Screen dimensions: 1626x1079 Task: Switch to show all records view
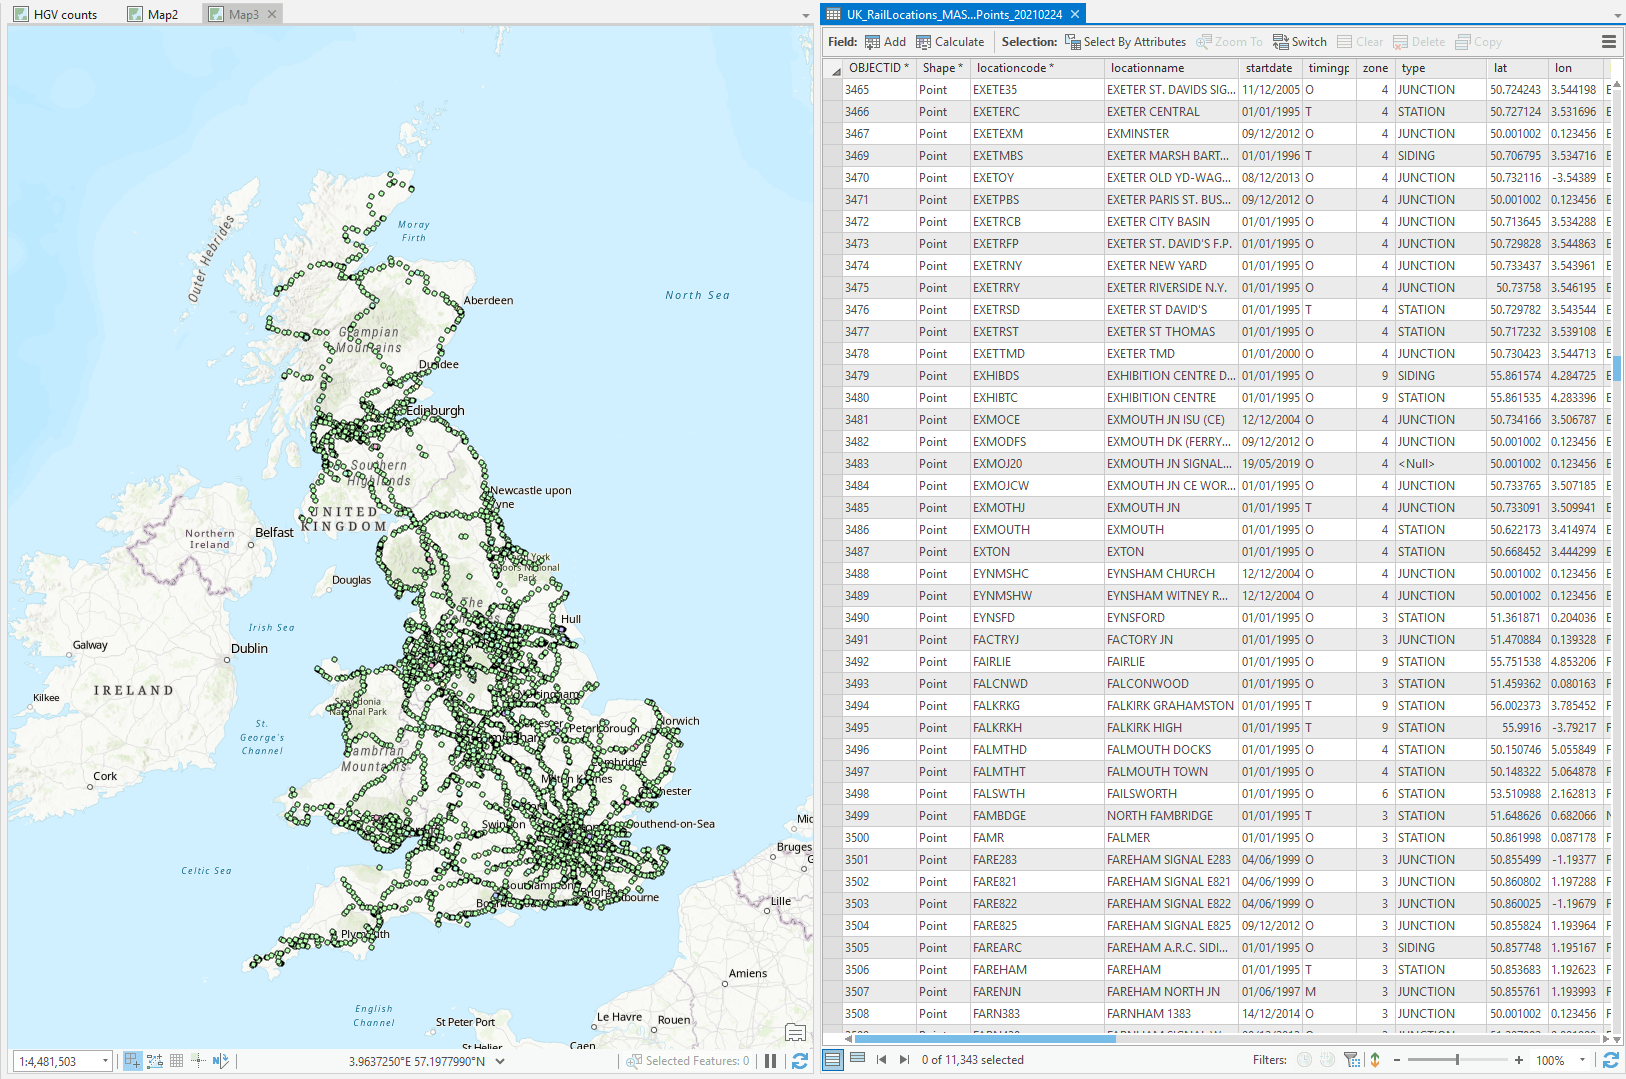(835, 1060)
